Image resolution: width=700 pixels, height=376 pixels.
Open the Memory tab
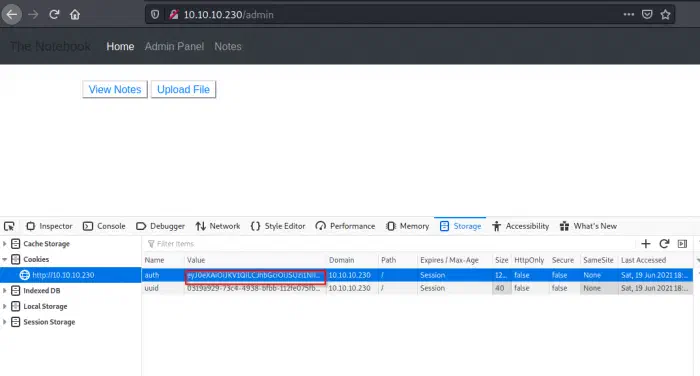point(408,226)
